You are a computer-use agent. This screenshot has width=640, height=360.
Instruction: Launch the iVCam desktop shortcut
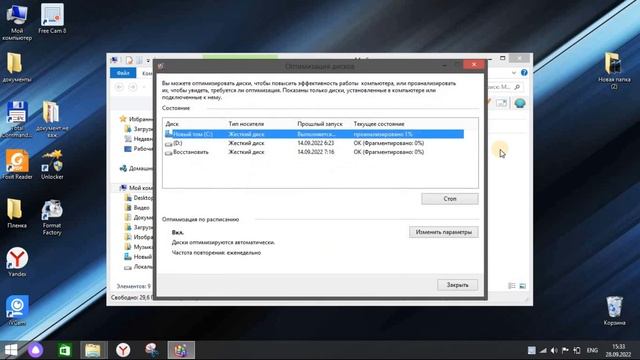(x=17, y=310)
